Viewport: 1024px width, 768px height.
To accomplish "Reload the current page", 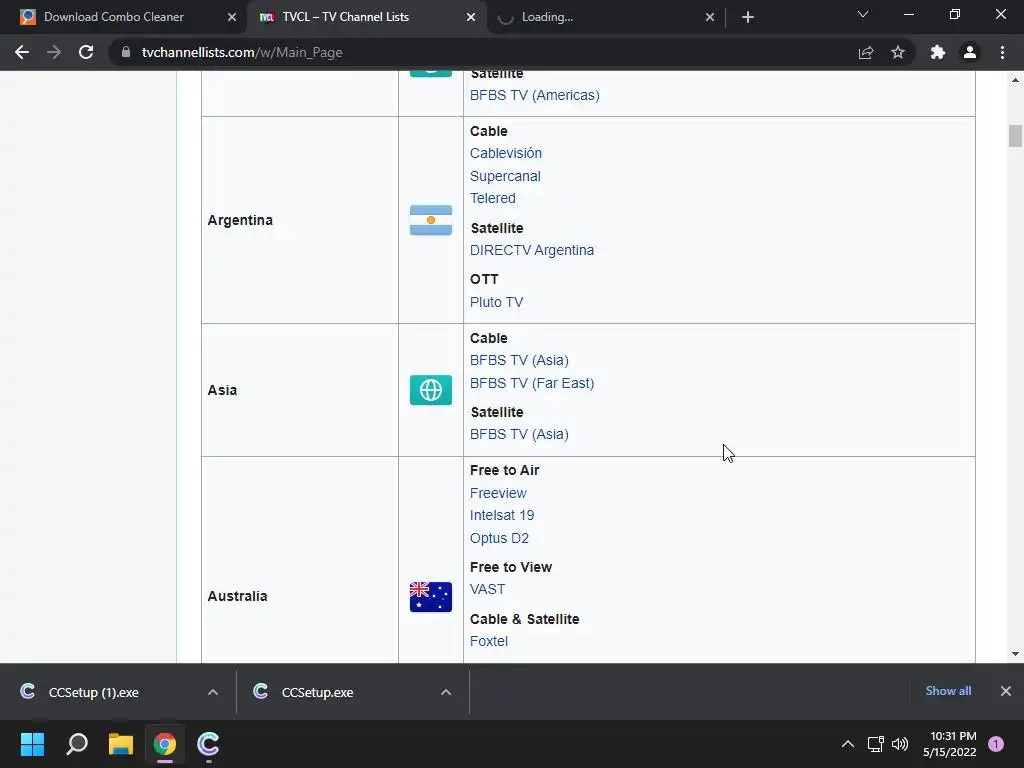I will (x=86, y=52).
